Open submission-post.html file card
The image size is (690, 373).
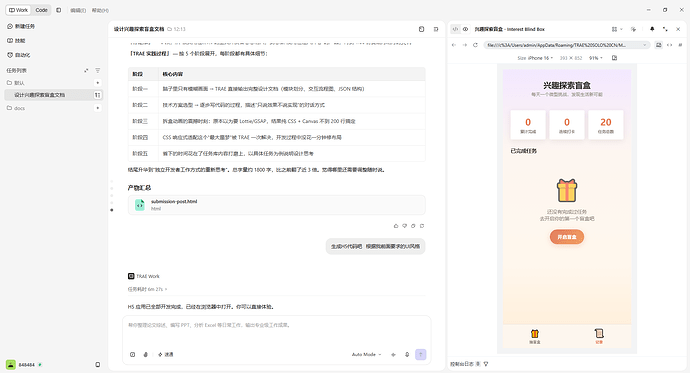(276, 205)
